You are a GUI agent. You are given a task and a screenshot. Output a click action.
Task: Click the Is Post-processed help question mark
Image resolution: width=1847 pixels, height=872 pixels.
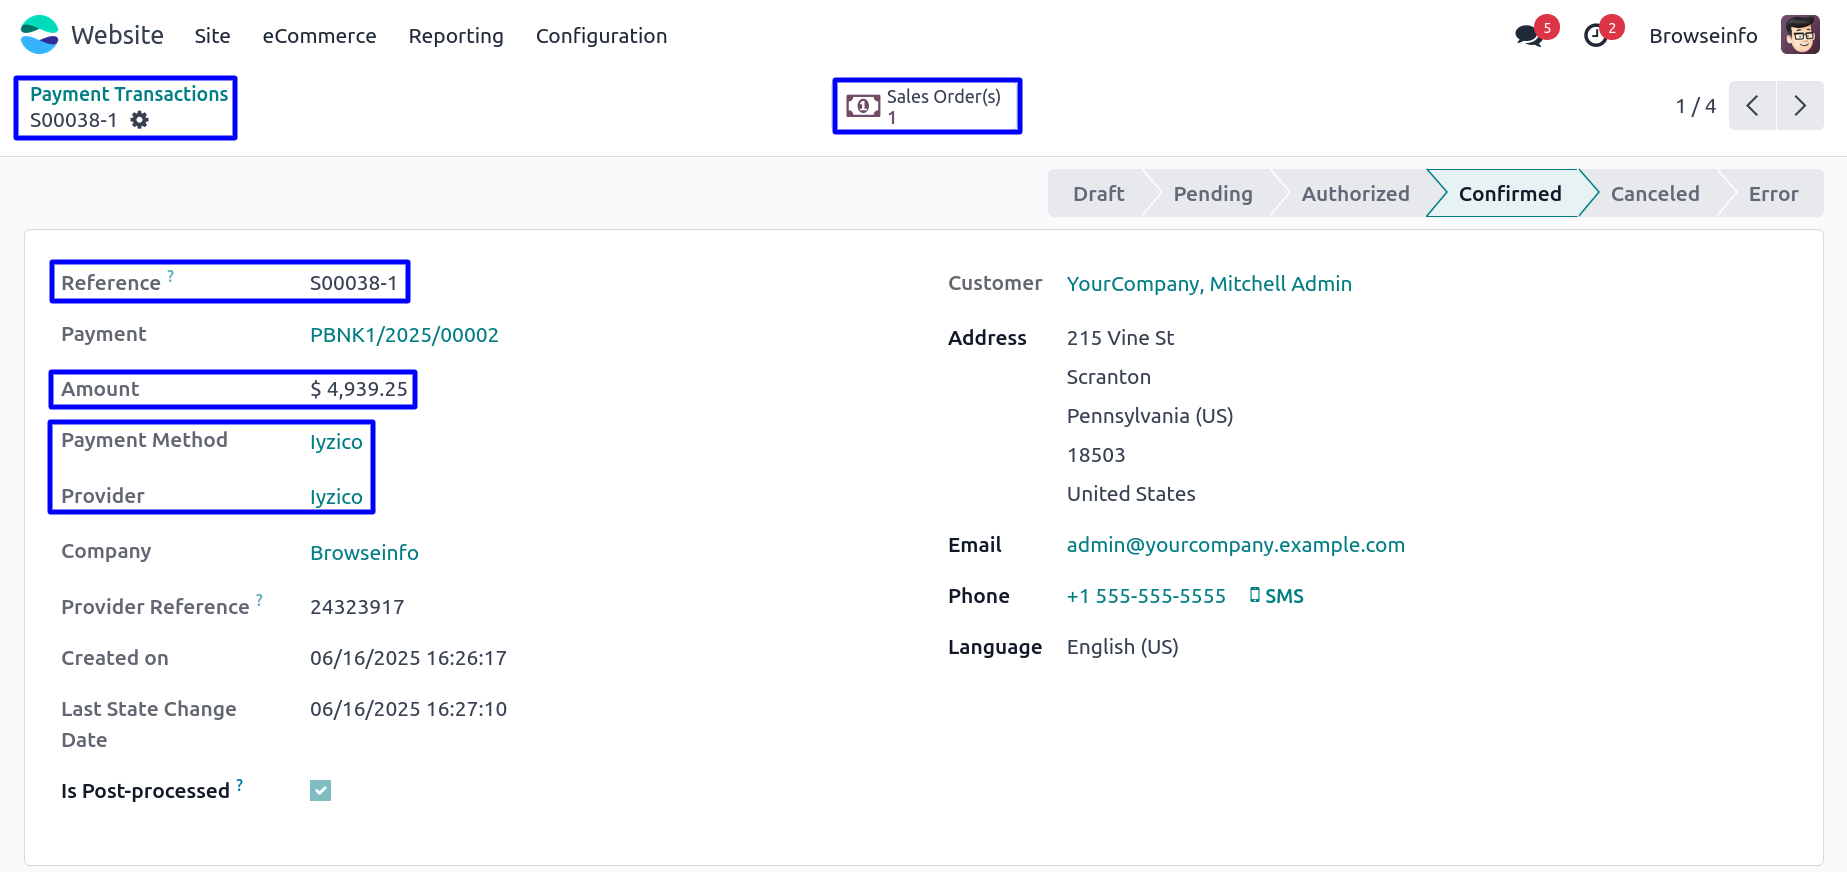pyautogui.click(x=239, y=785)
